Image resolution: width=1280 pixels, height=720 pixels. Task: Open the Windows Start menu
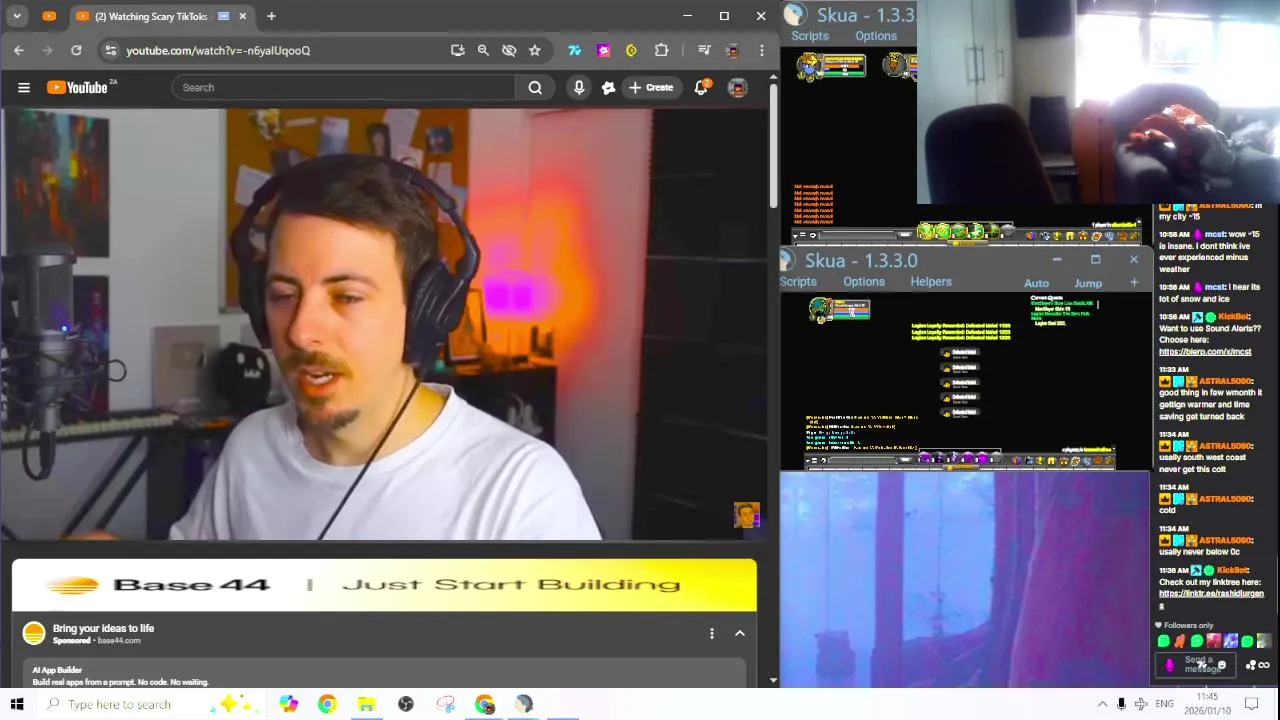[17, 704]
